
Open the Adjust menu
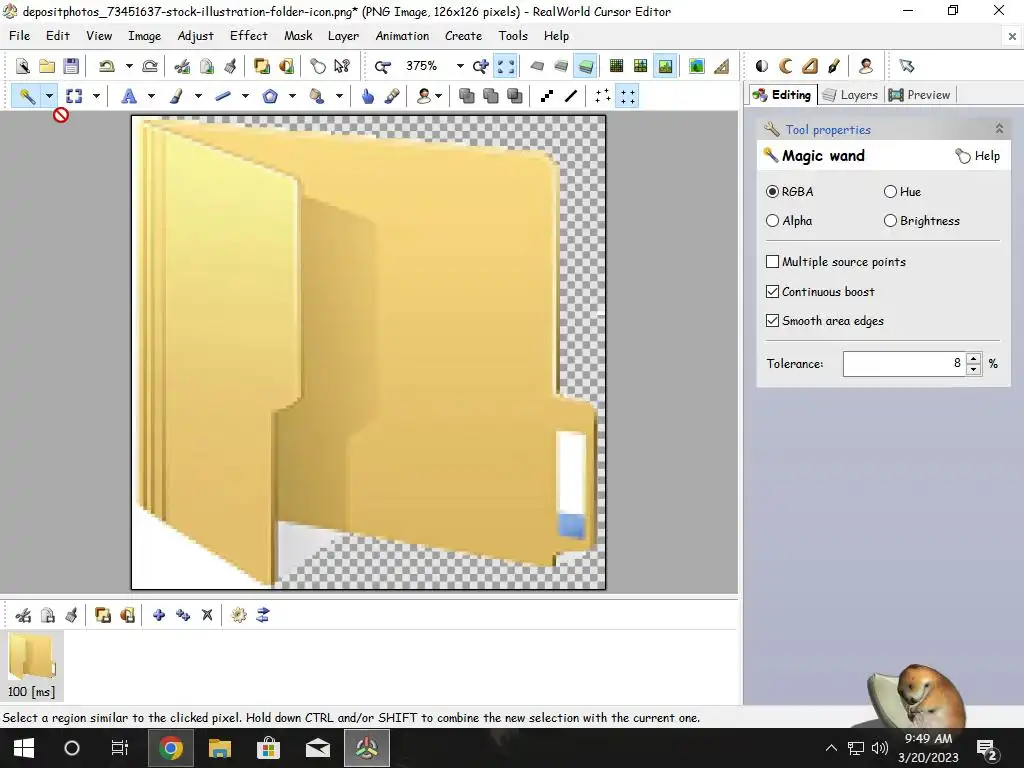[195, 36]
